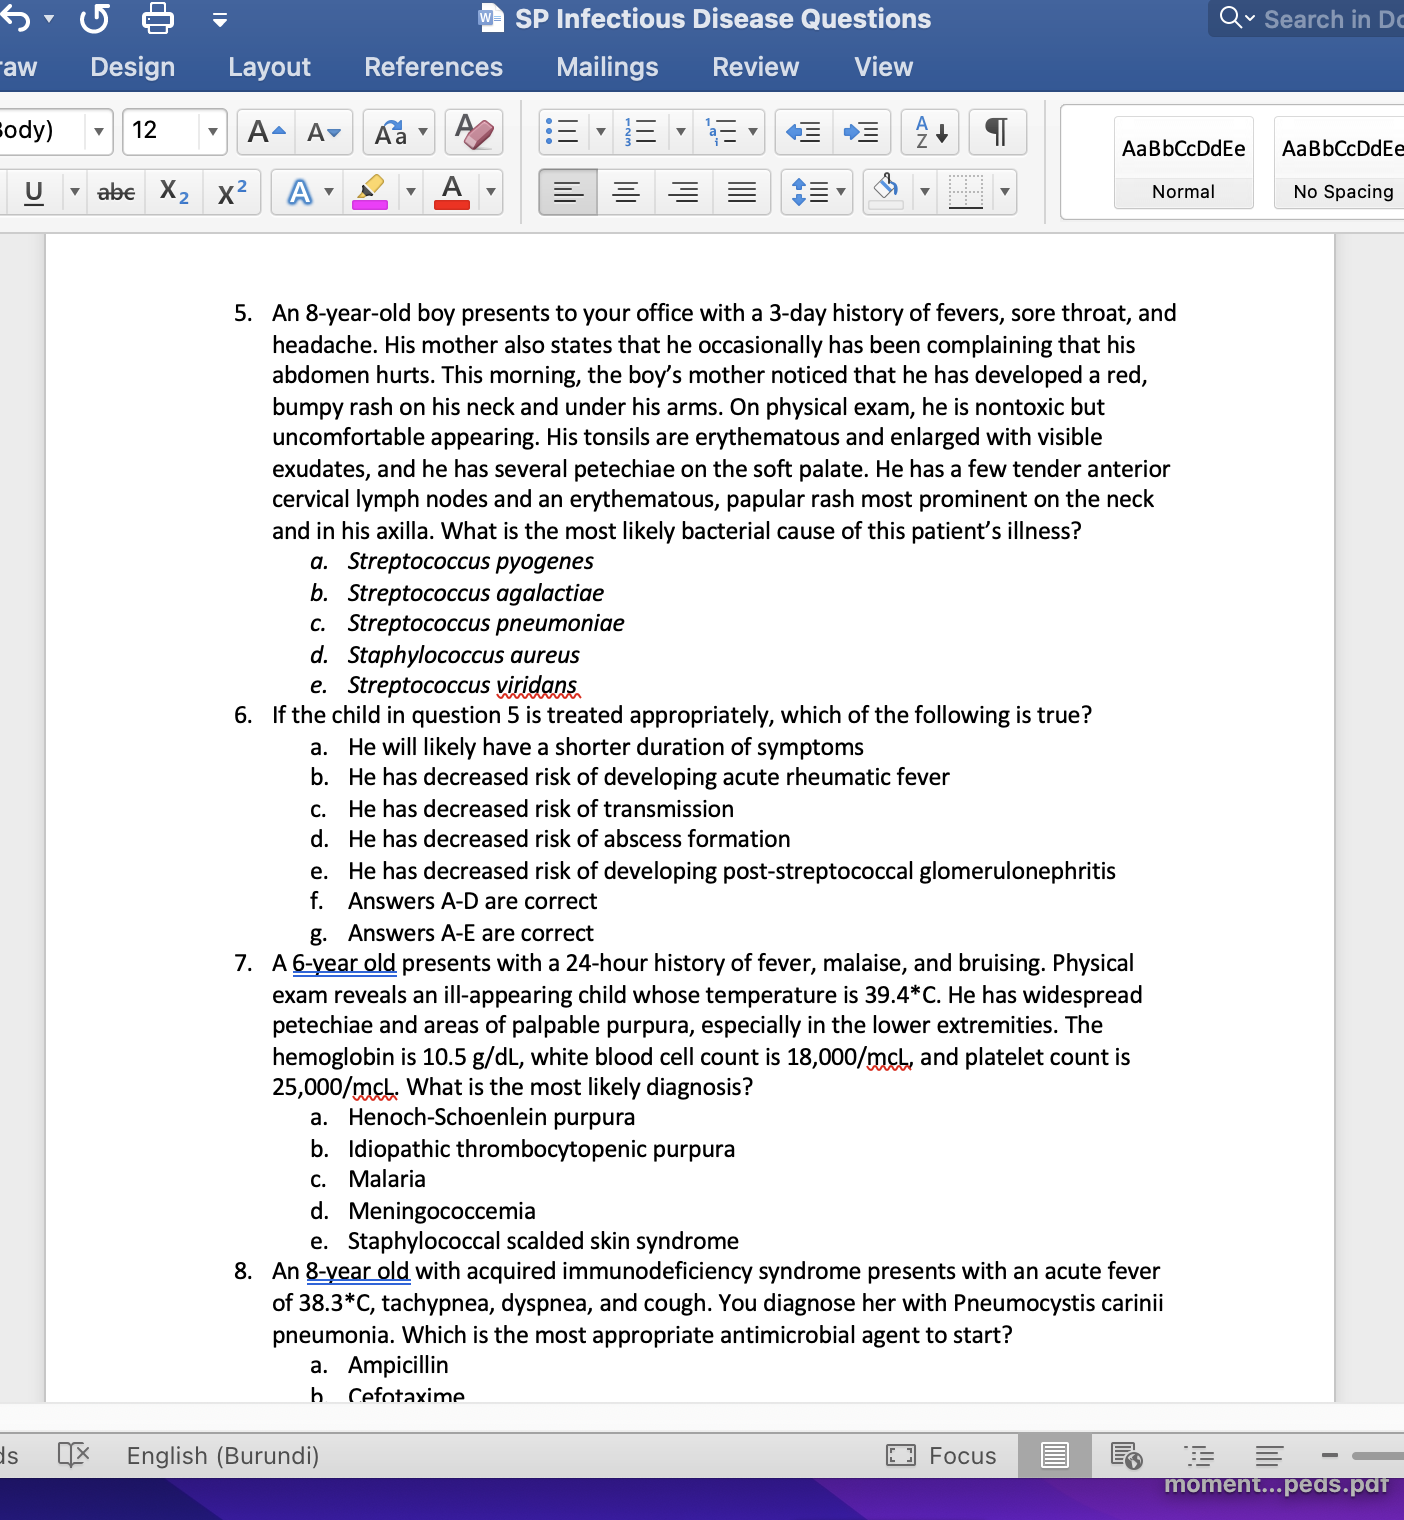Switch to the References tab
1404x1520 pixels.
433,67
